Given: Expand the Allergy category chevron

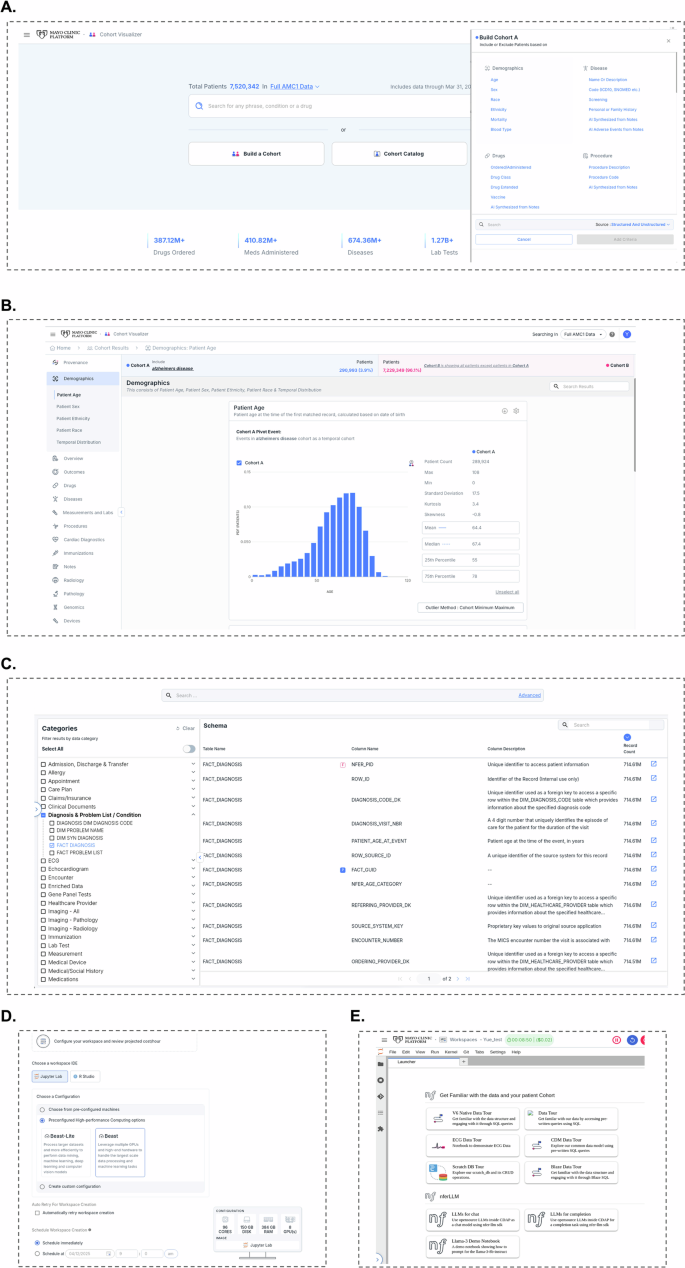Looking at the screenshot, I should pyautogui.click(x=192, y=773).
